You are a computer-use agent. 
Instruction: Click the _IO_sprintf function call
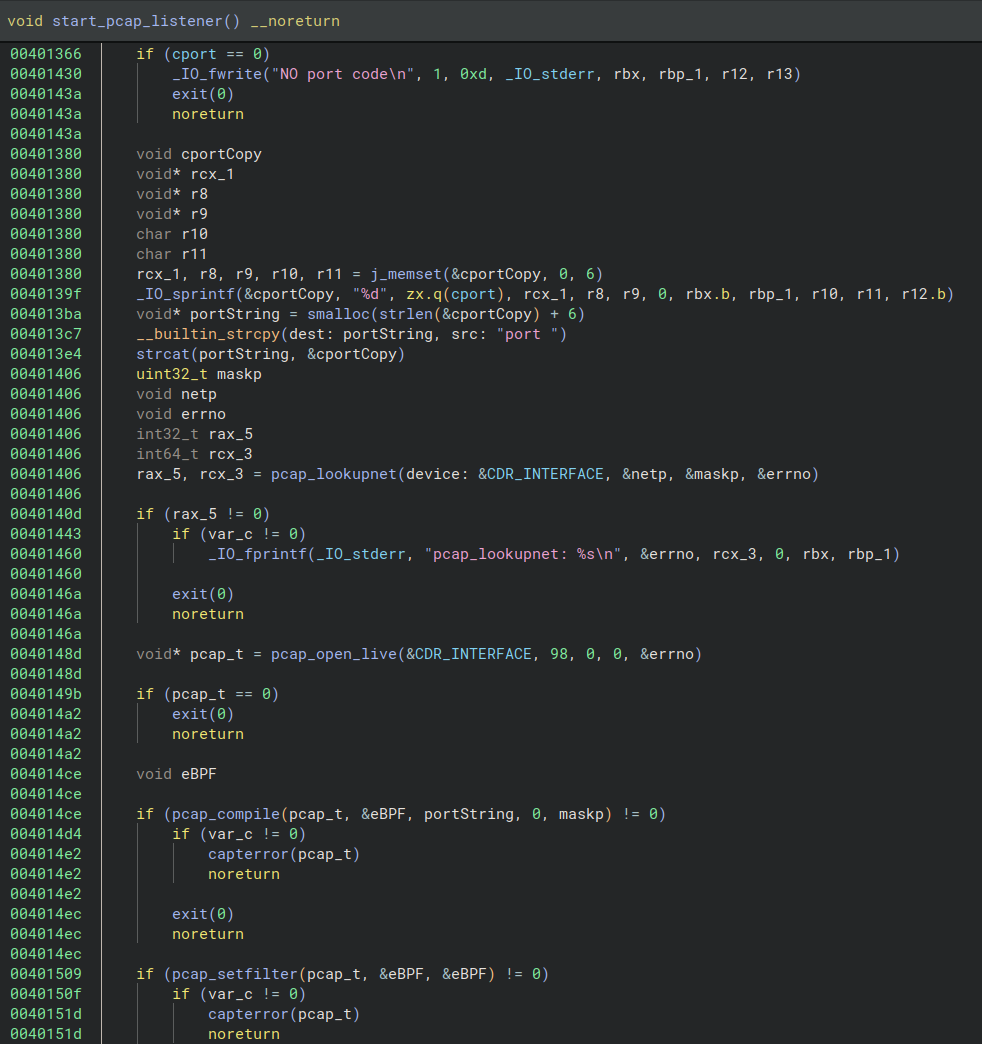tap(186, 294)
